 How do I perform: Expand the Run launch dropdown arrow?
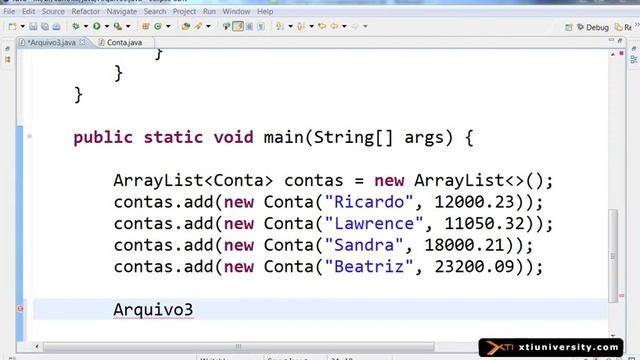point(107,27)
